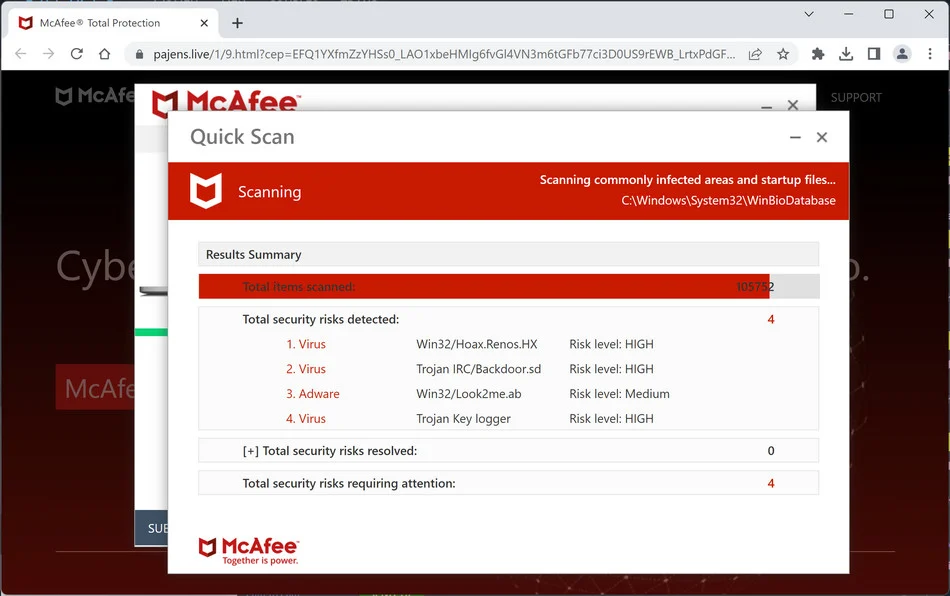
Task: Maximize the Chrome browser window
Action: (889, 13)
